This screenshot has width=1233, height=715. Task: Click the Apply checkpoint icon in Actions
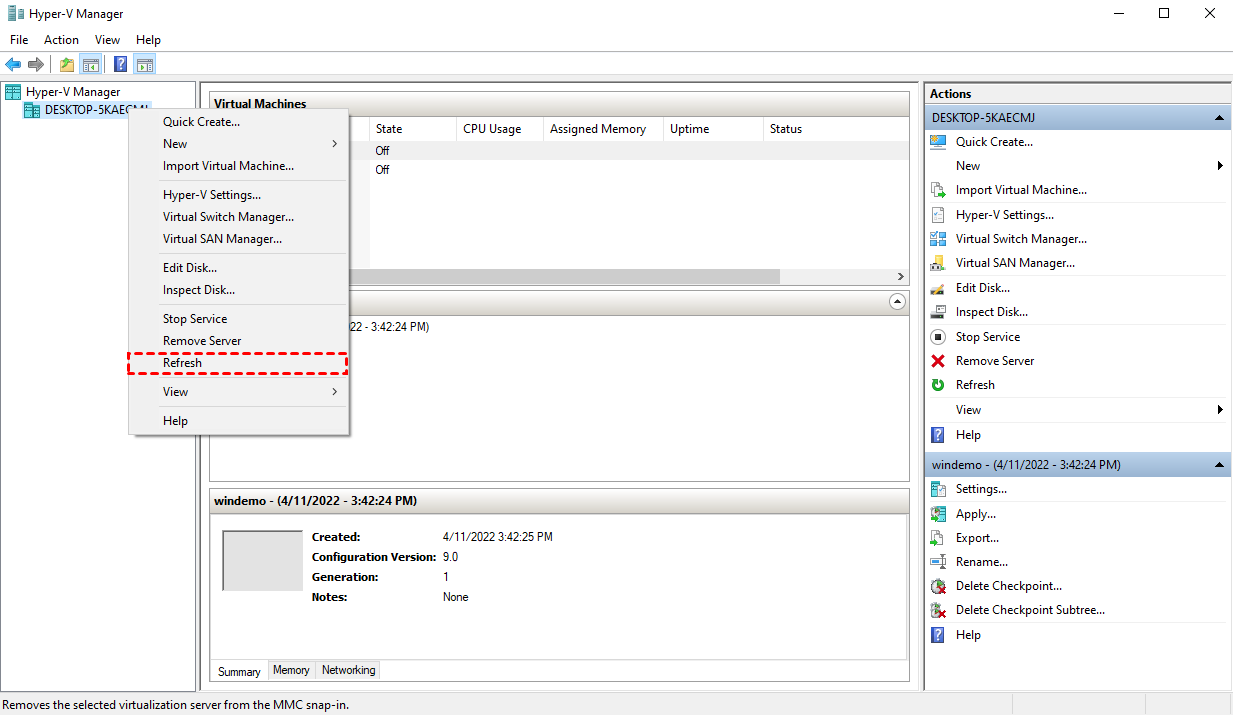point(938,514)
